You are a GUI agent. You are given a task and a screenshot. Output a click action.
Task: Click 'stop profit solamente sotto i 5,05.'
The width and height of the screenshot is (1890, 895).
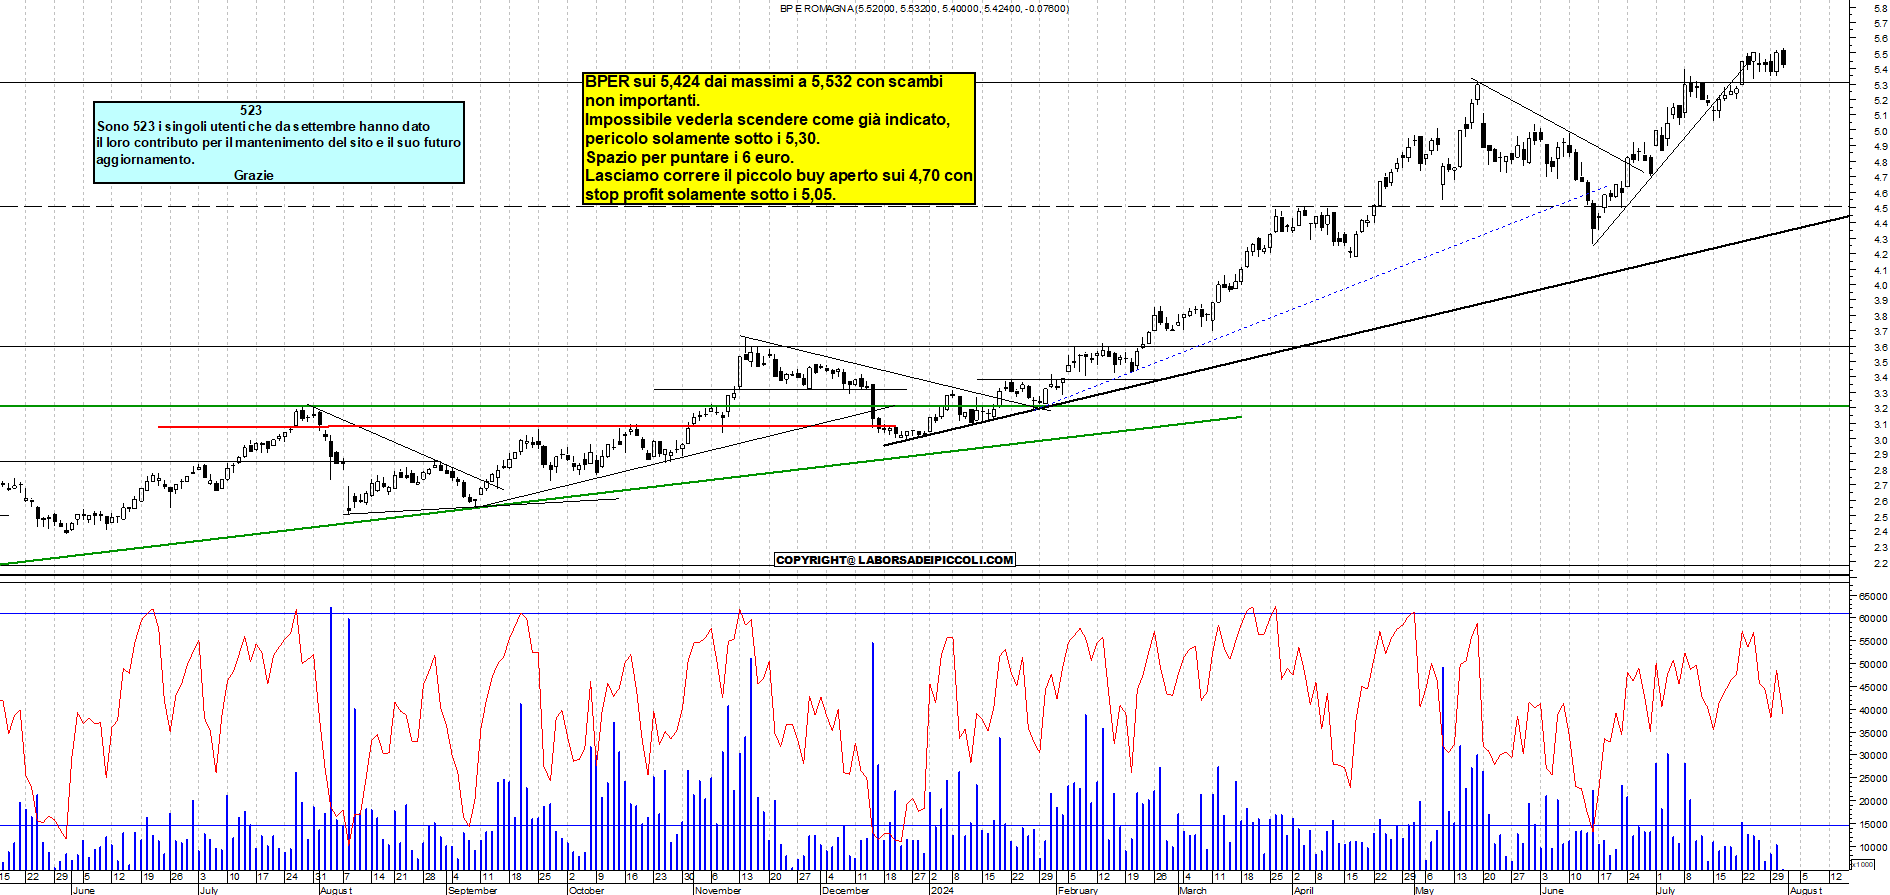click(710, 195)
